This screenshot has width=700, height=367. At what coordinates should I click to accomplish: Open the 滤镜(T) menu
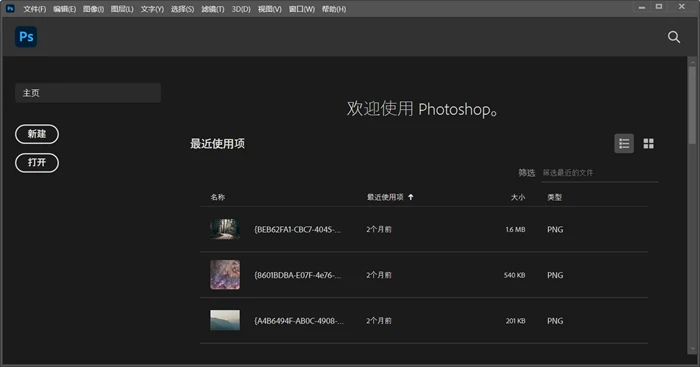pos(212,9)
